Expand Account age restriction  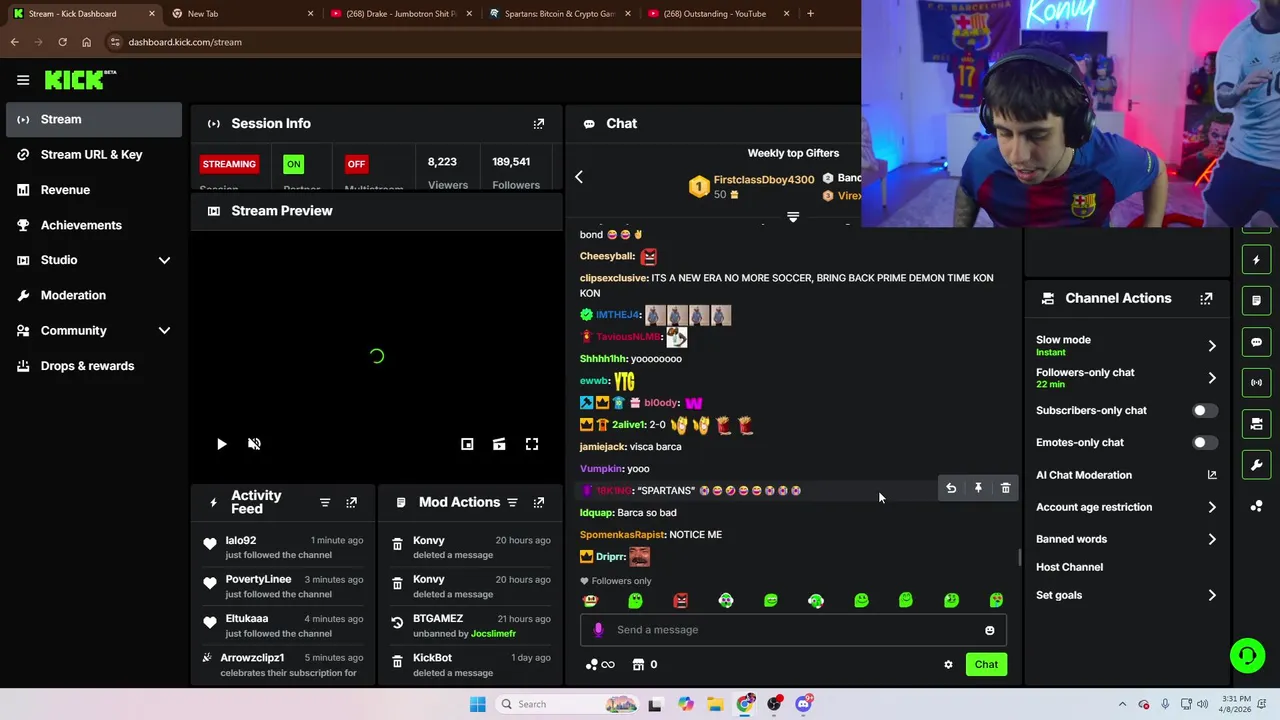[x=1126, y=507]
